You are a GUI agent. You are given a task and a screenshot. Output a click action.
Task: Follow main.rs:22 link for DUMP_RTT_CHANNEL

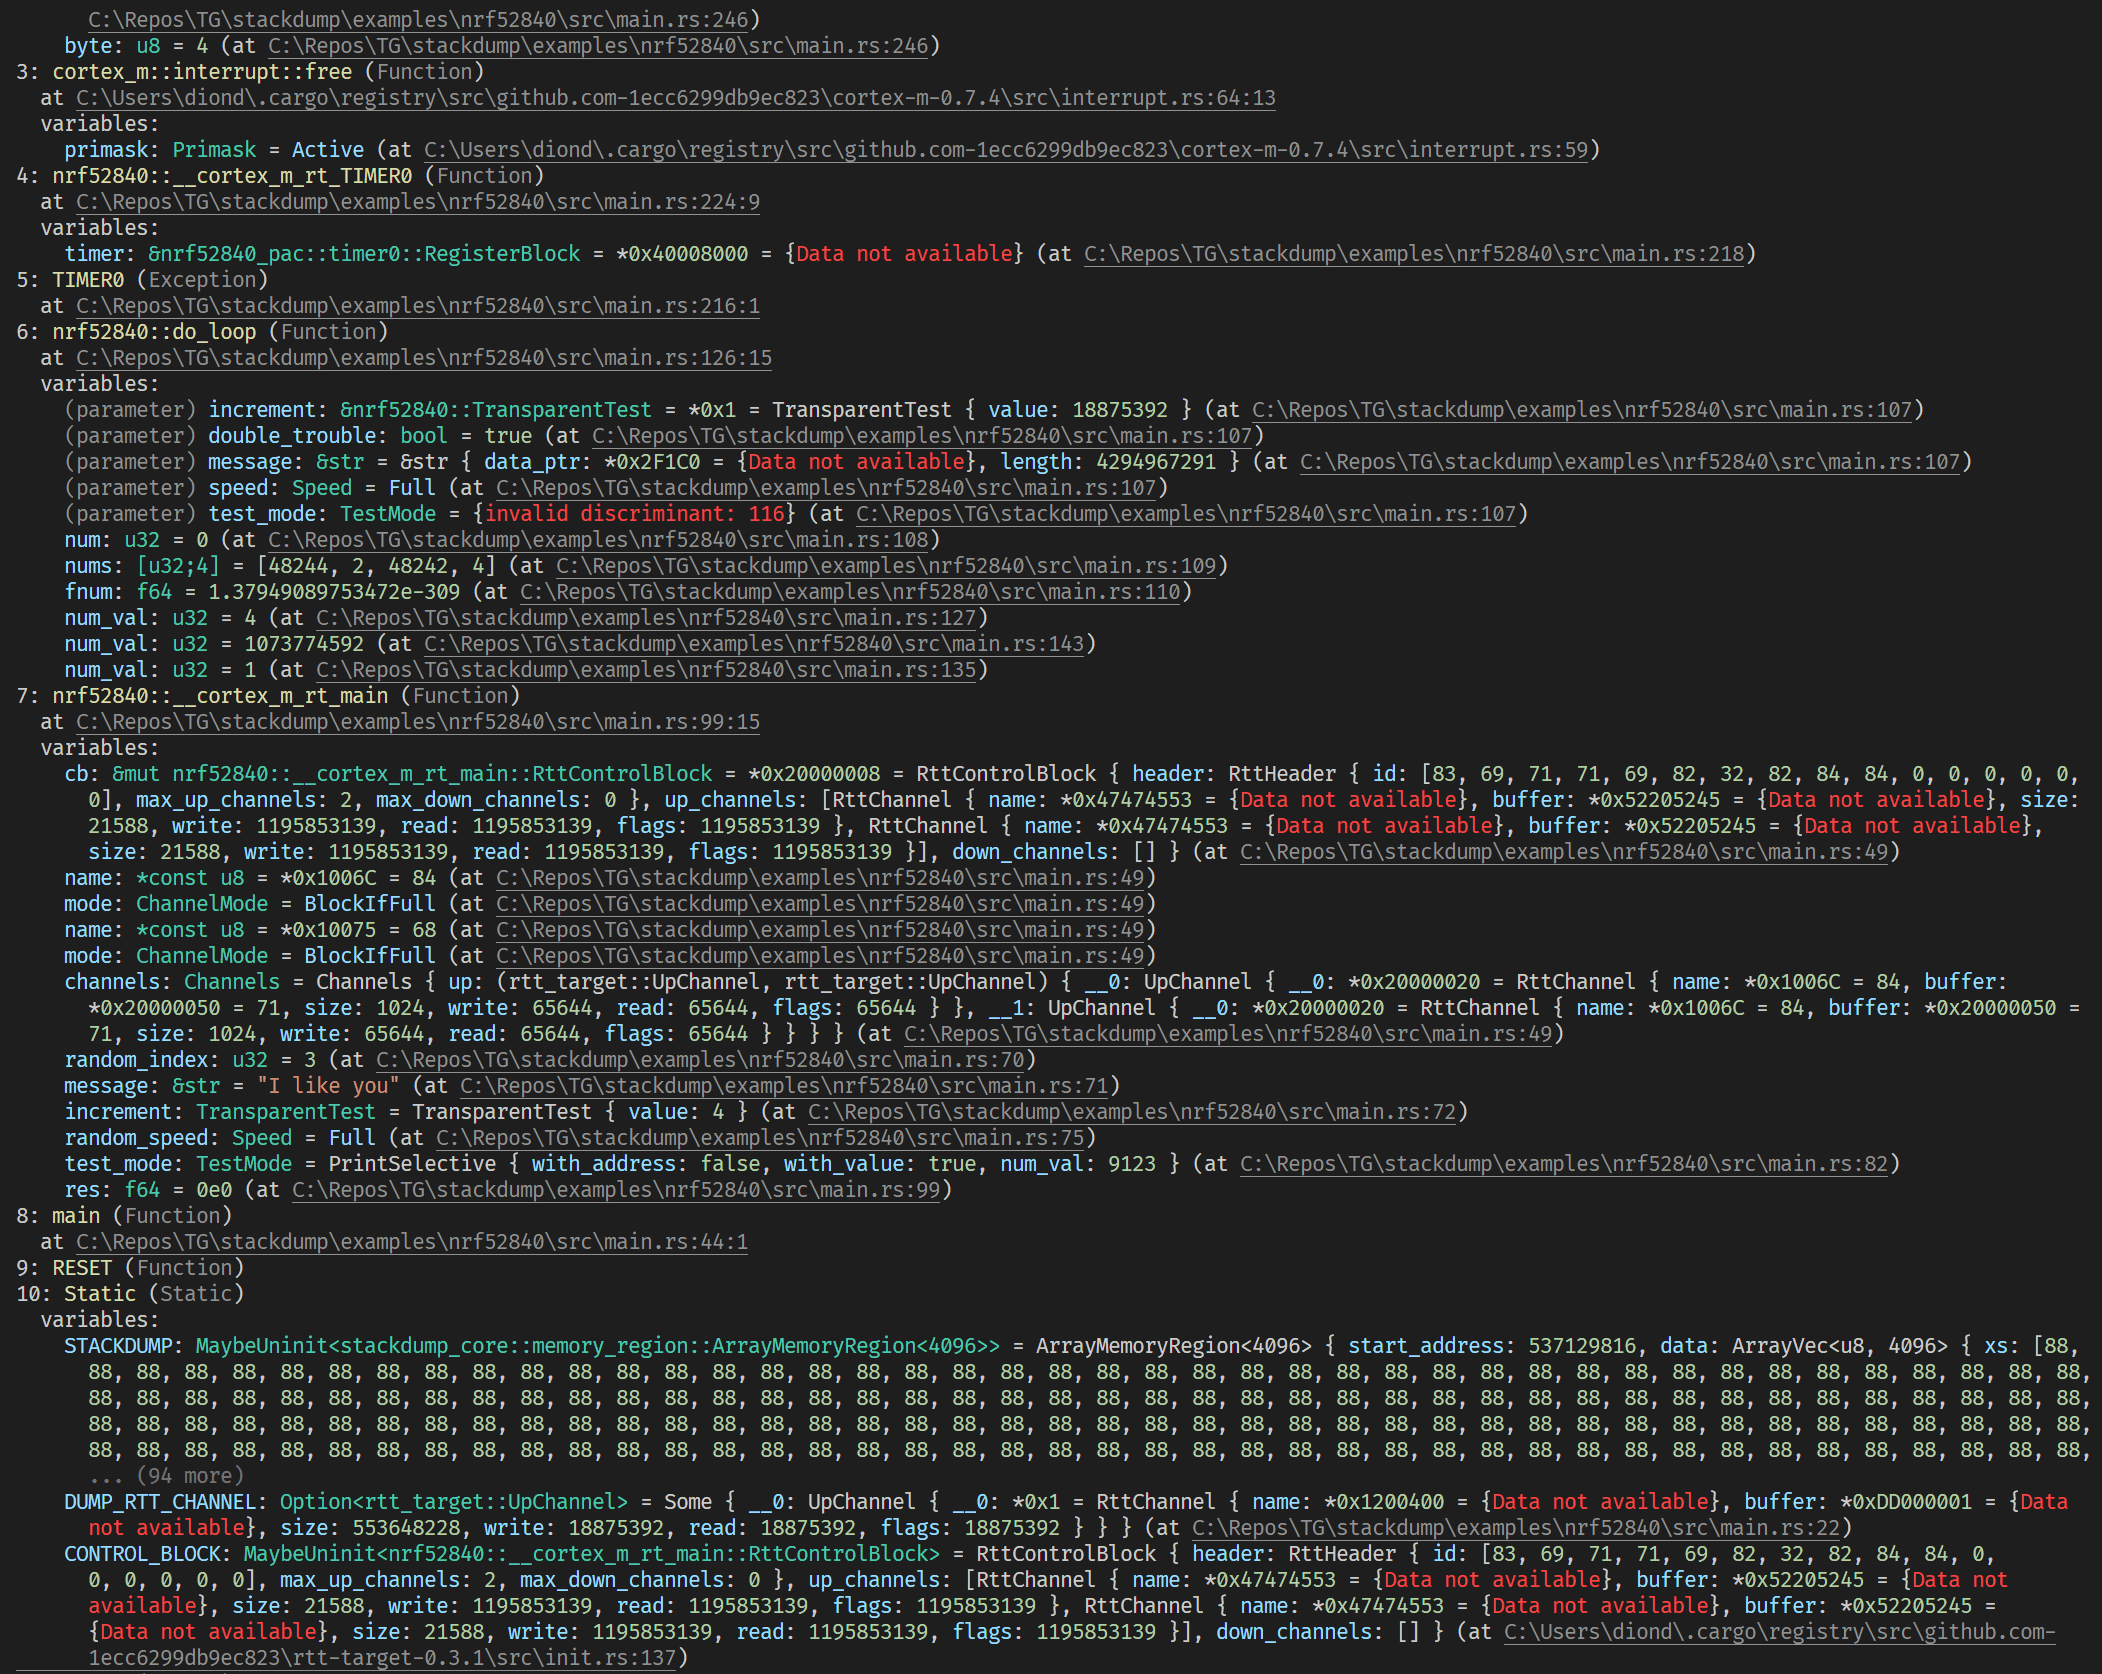coord(1517,1527)
